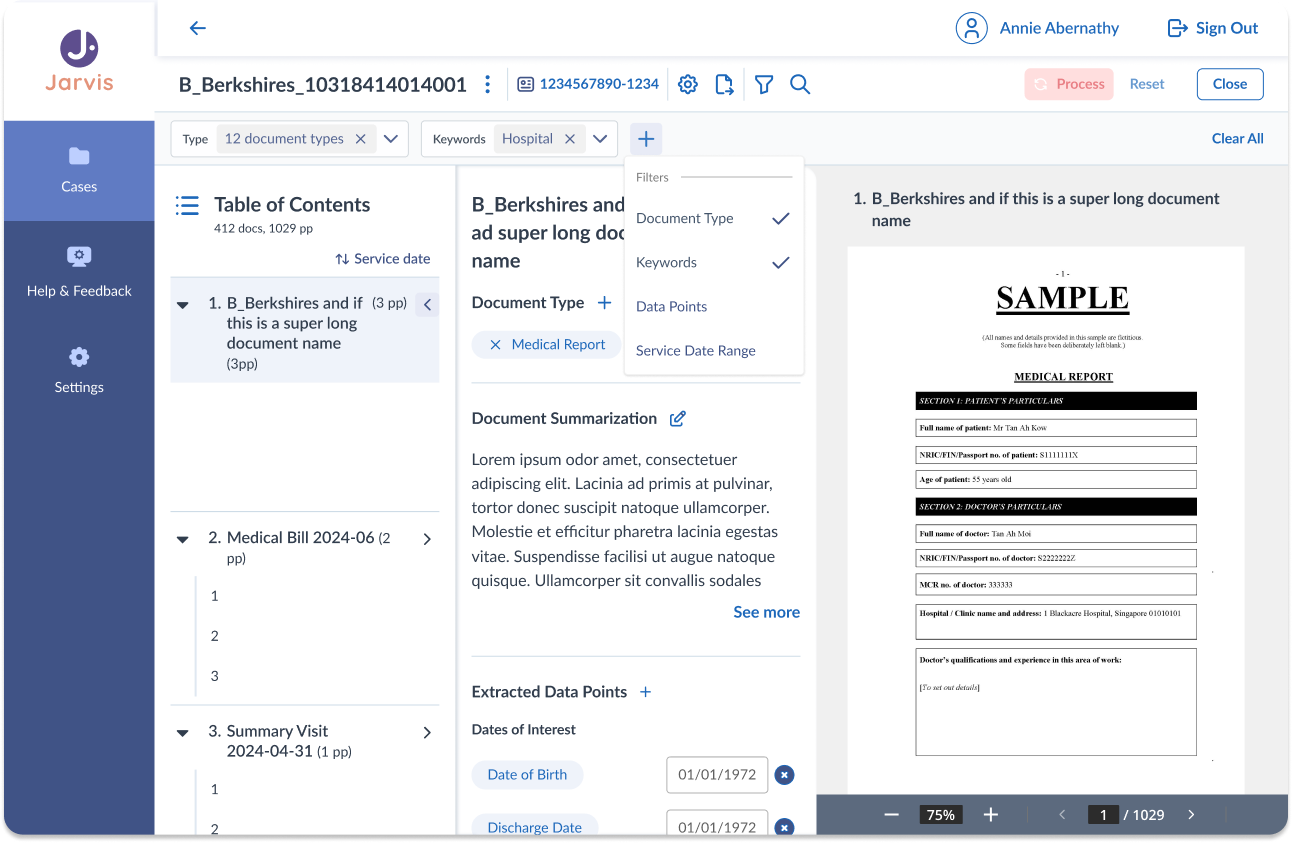This screenshot has width=1293, height=843.
Task: Select page 2 under Medical Bill 2024-06
Action: (214, 636)
